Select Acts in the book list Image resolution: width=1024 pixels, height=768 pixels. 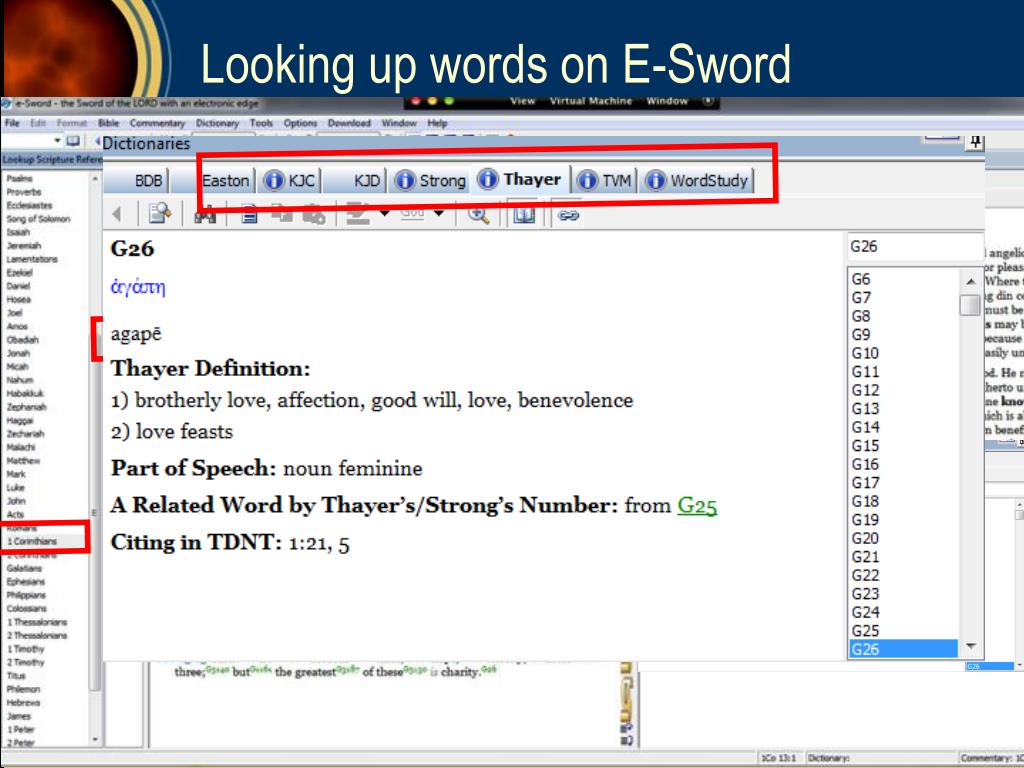click(x=16, y=515)
